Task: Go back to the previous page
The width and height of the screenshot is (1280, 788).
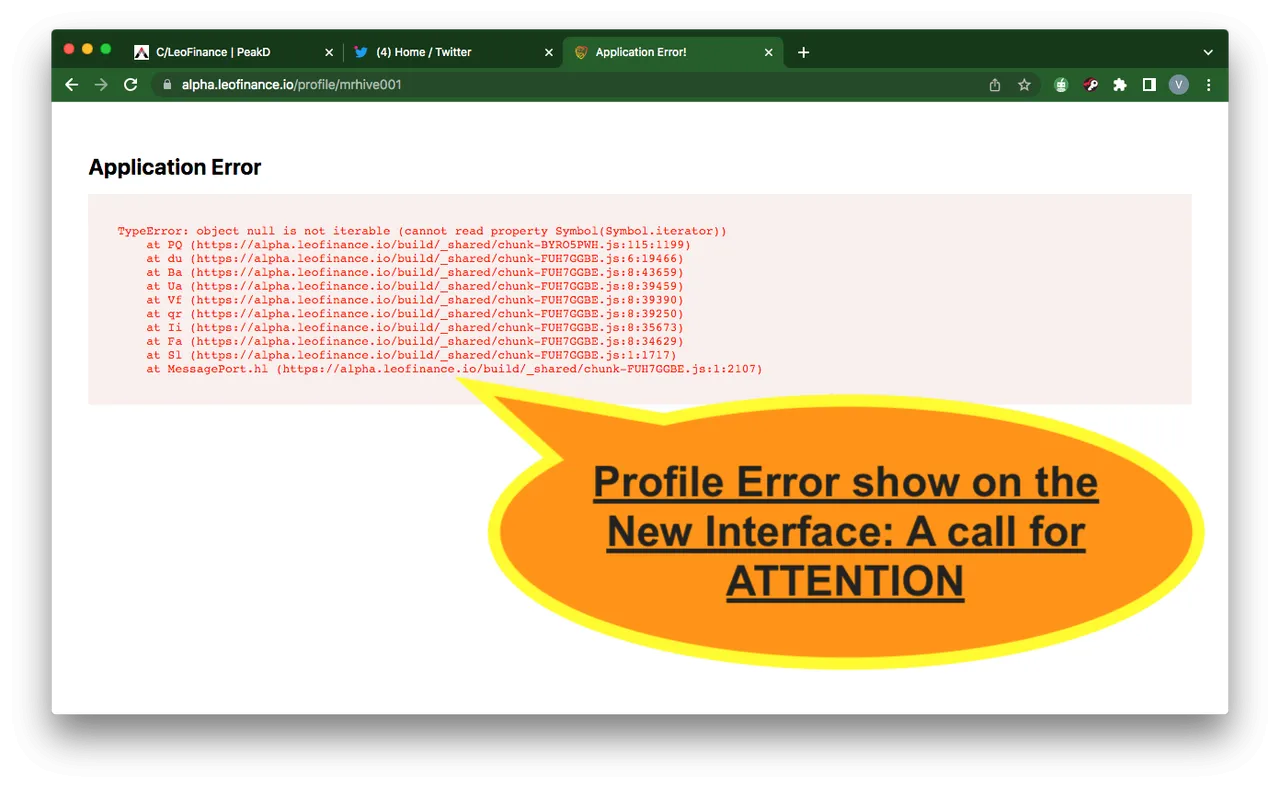Action: tap(71, 85)
